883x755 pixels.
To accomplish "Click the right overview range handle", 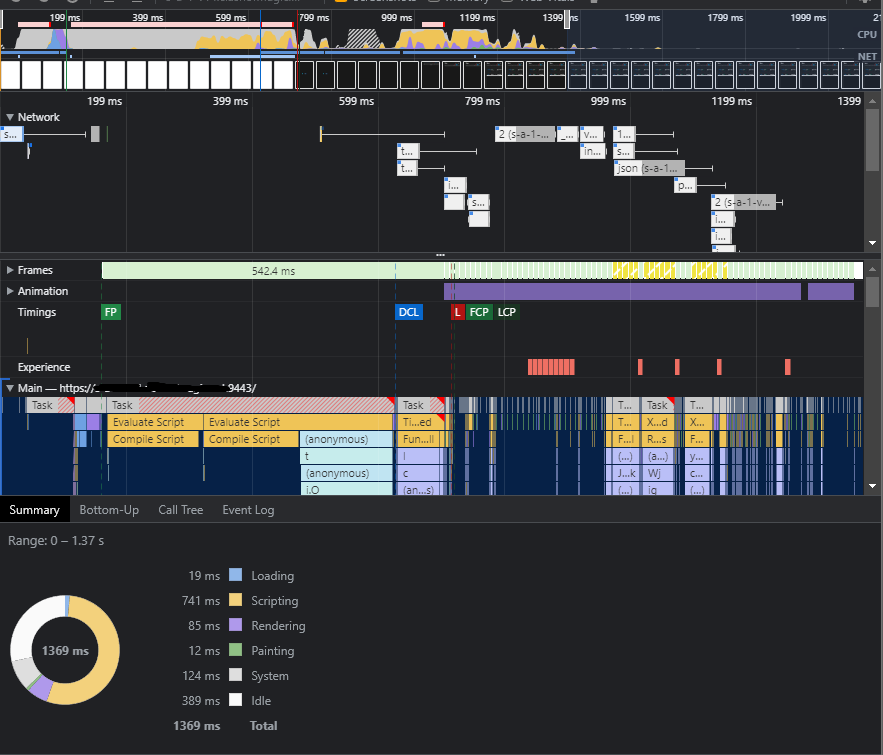I will point(568,19).
